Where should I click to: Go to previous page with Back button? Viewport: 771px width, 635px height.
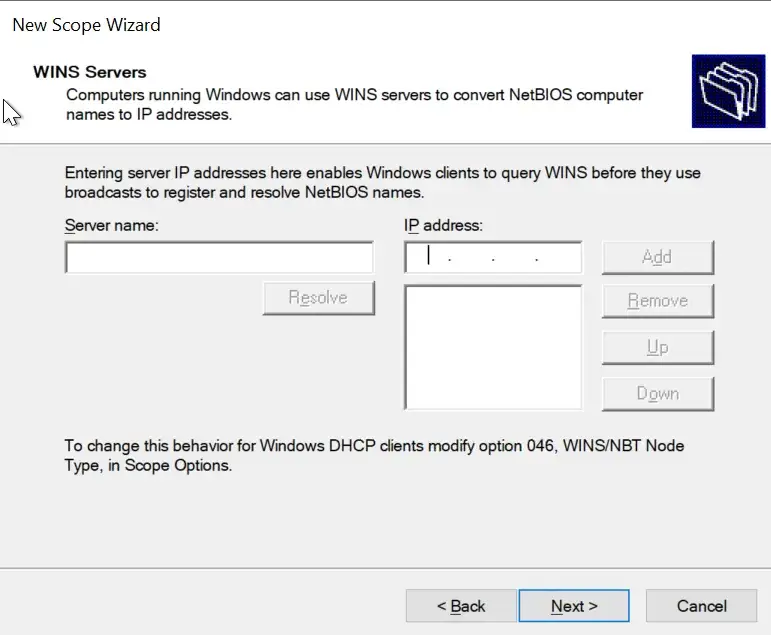tap(461, 606)
